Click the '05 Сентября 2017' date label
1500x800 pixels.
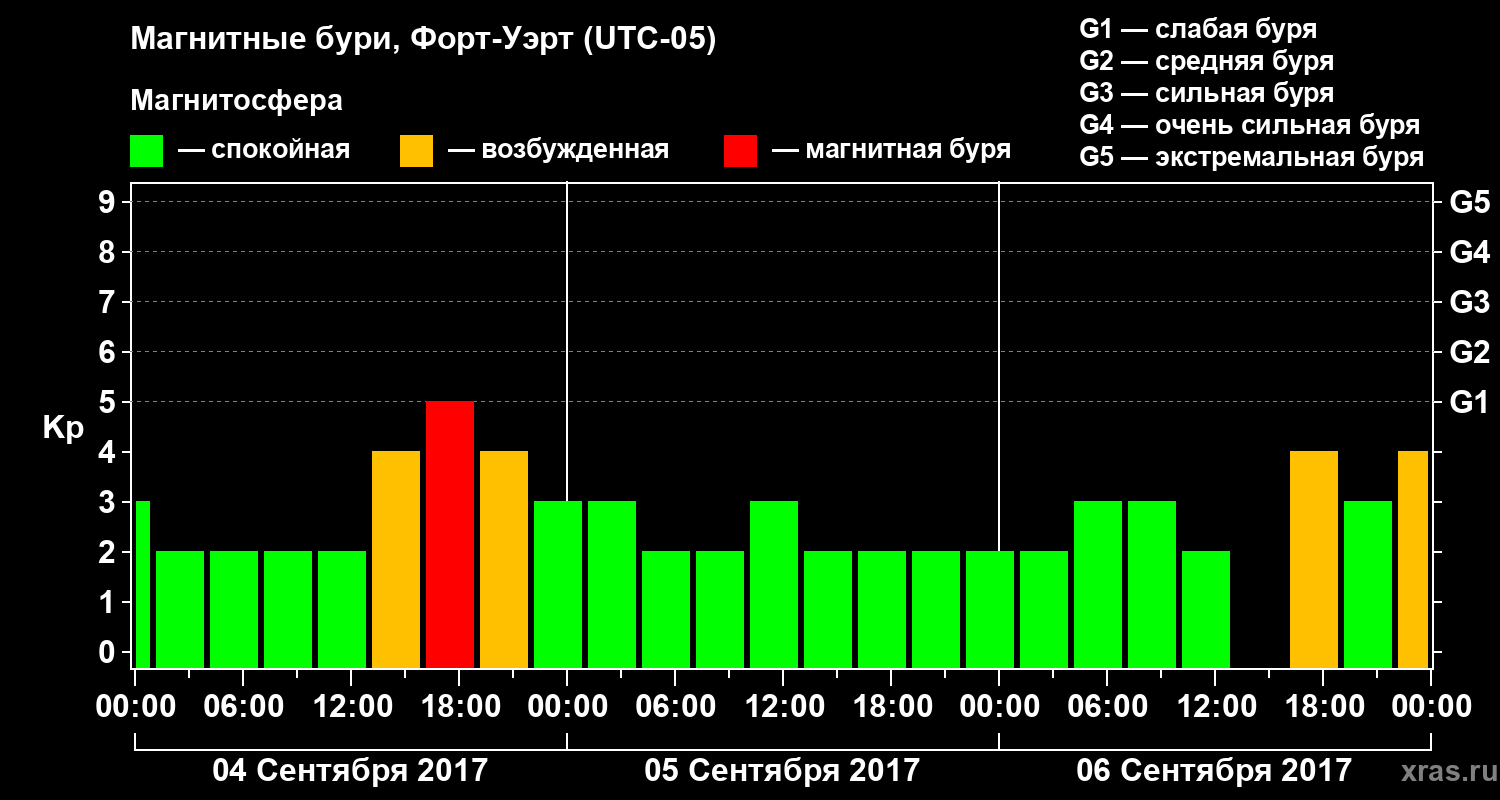tap(782, 770)
